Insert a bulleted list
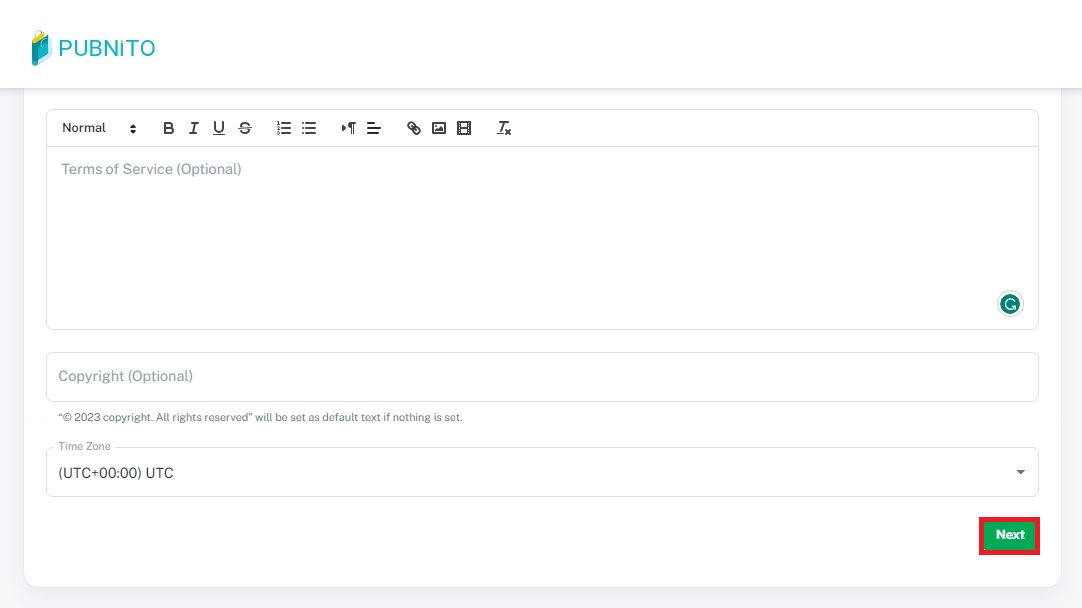1082x608 pixels. (309, 128)
